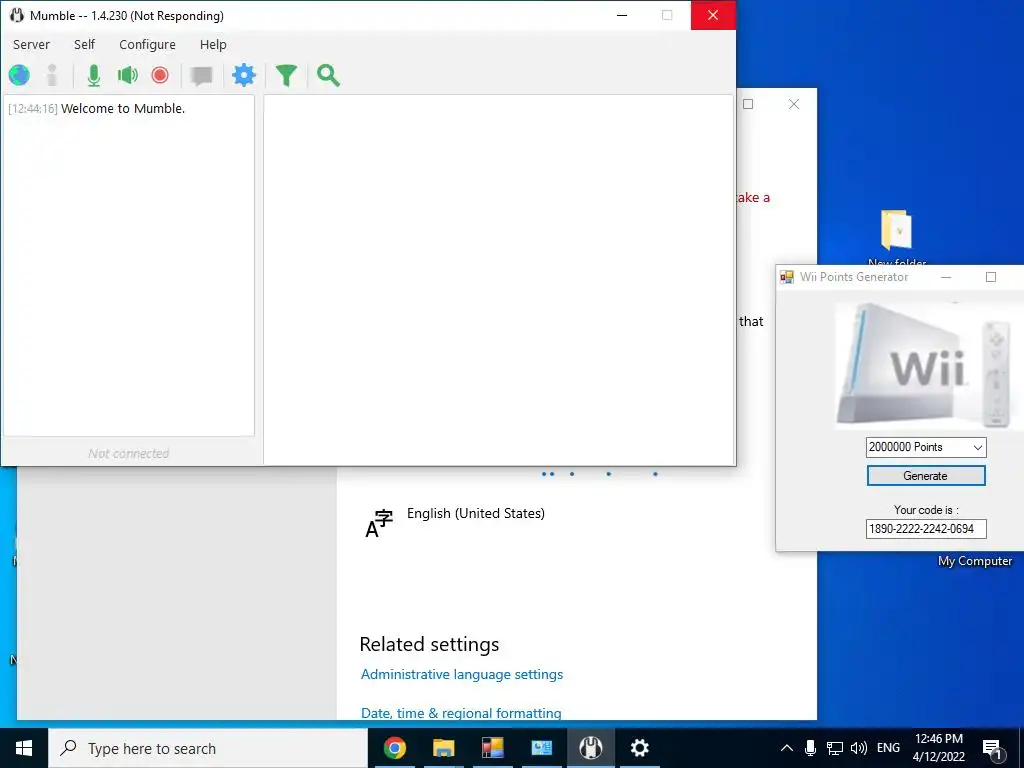Viewport: 1024px width, 768px height.
Task: Maximize the Settings window behind Mumble
Action: [748, 104]
